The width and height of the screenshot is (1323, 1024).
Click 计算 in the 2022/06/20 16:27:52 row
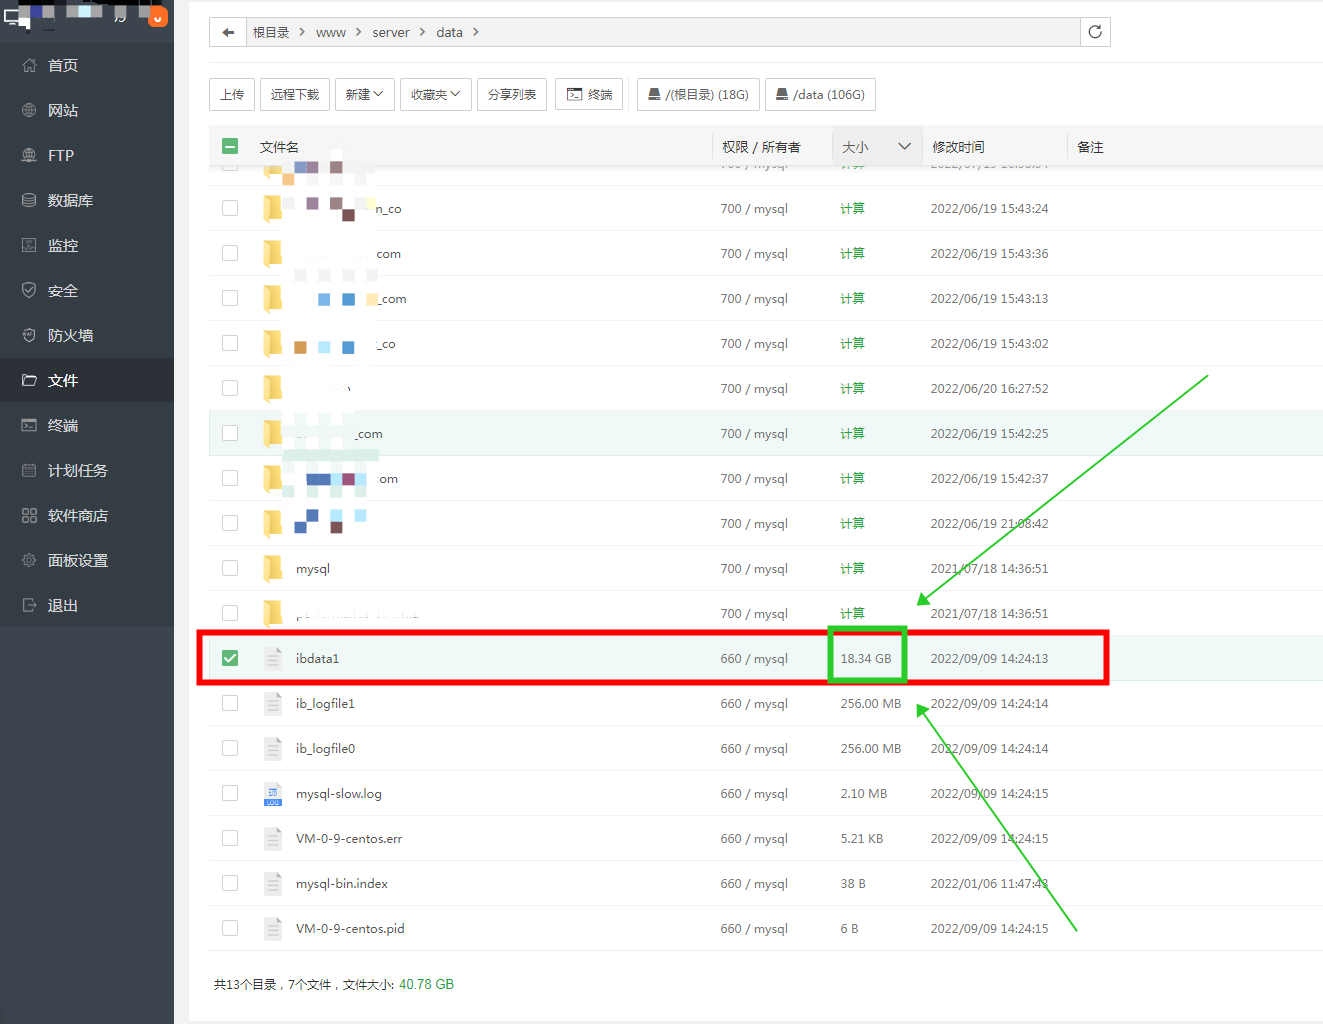[852, 388]
